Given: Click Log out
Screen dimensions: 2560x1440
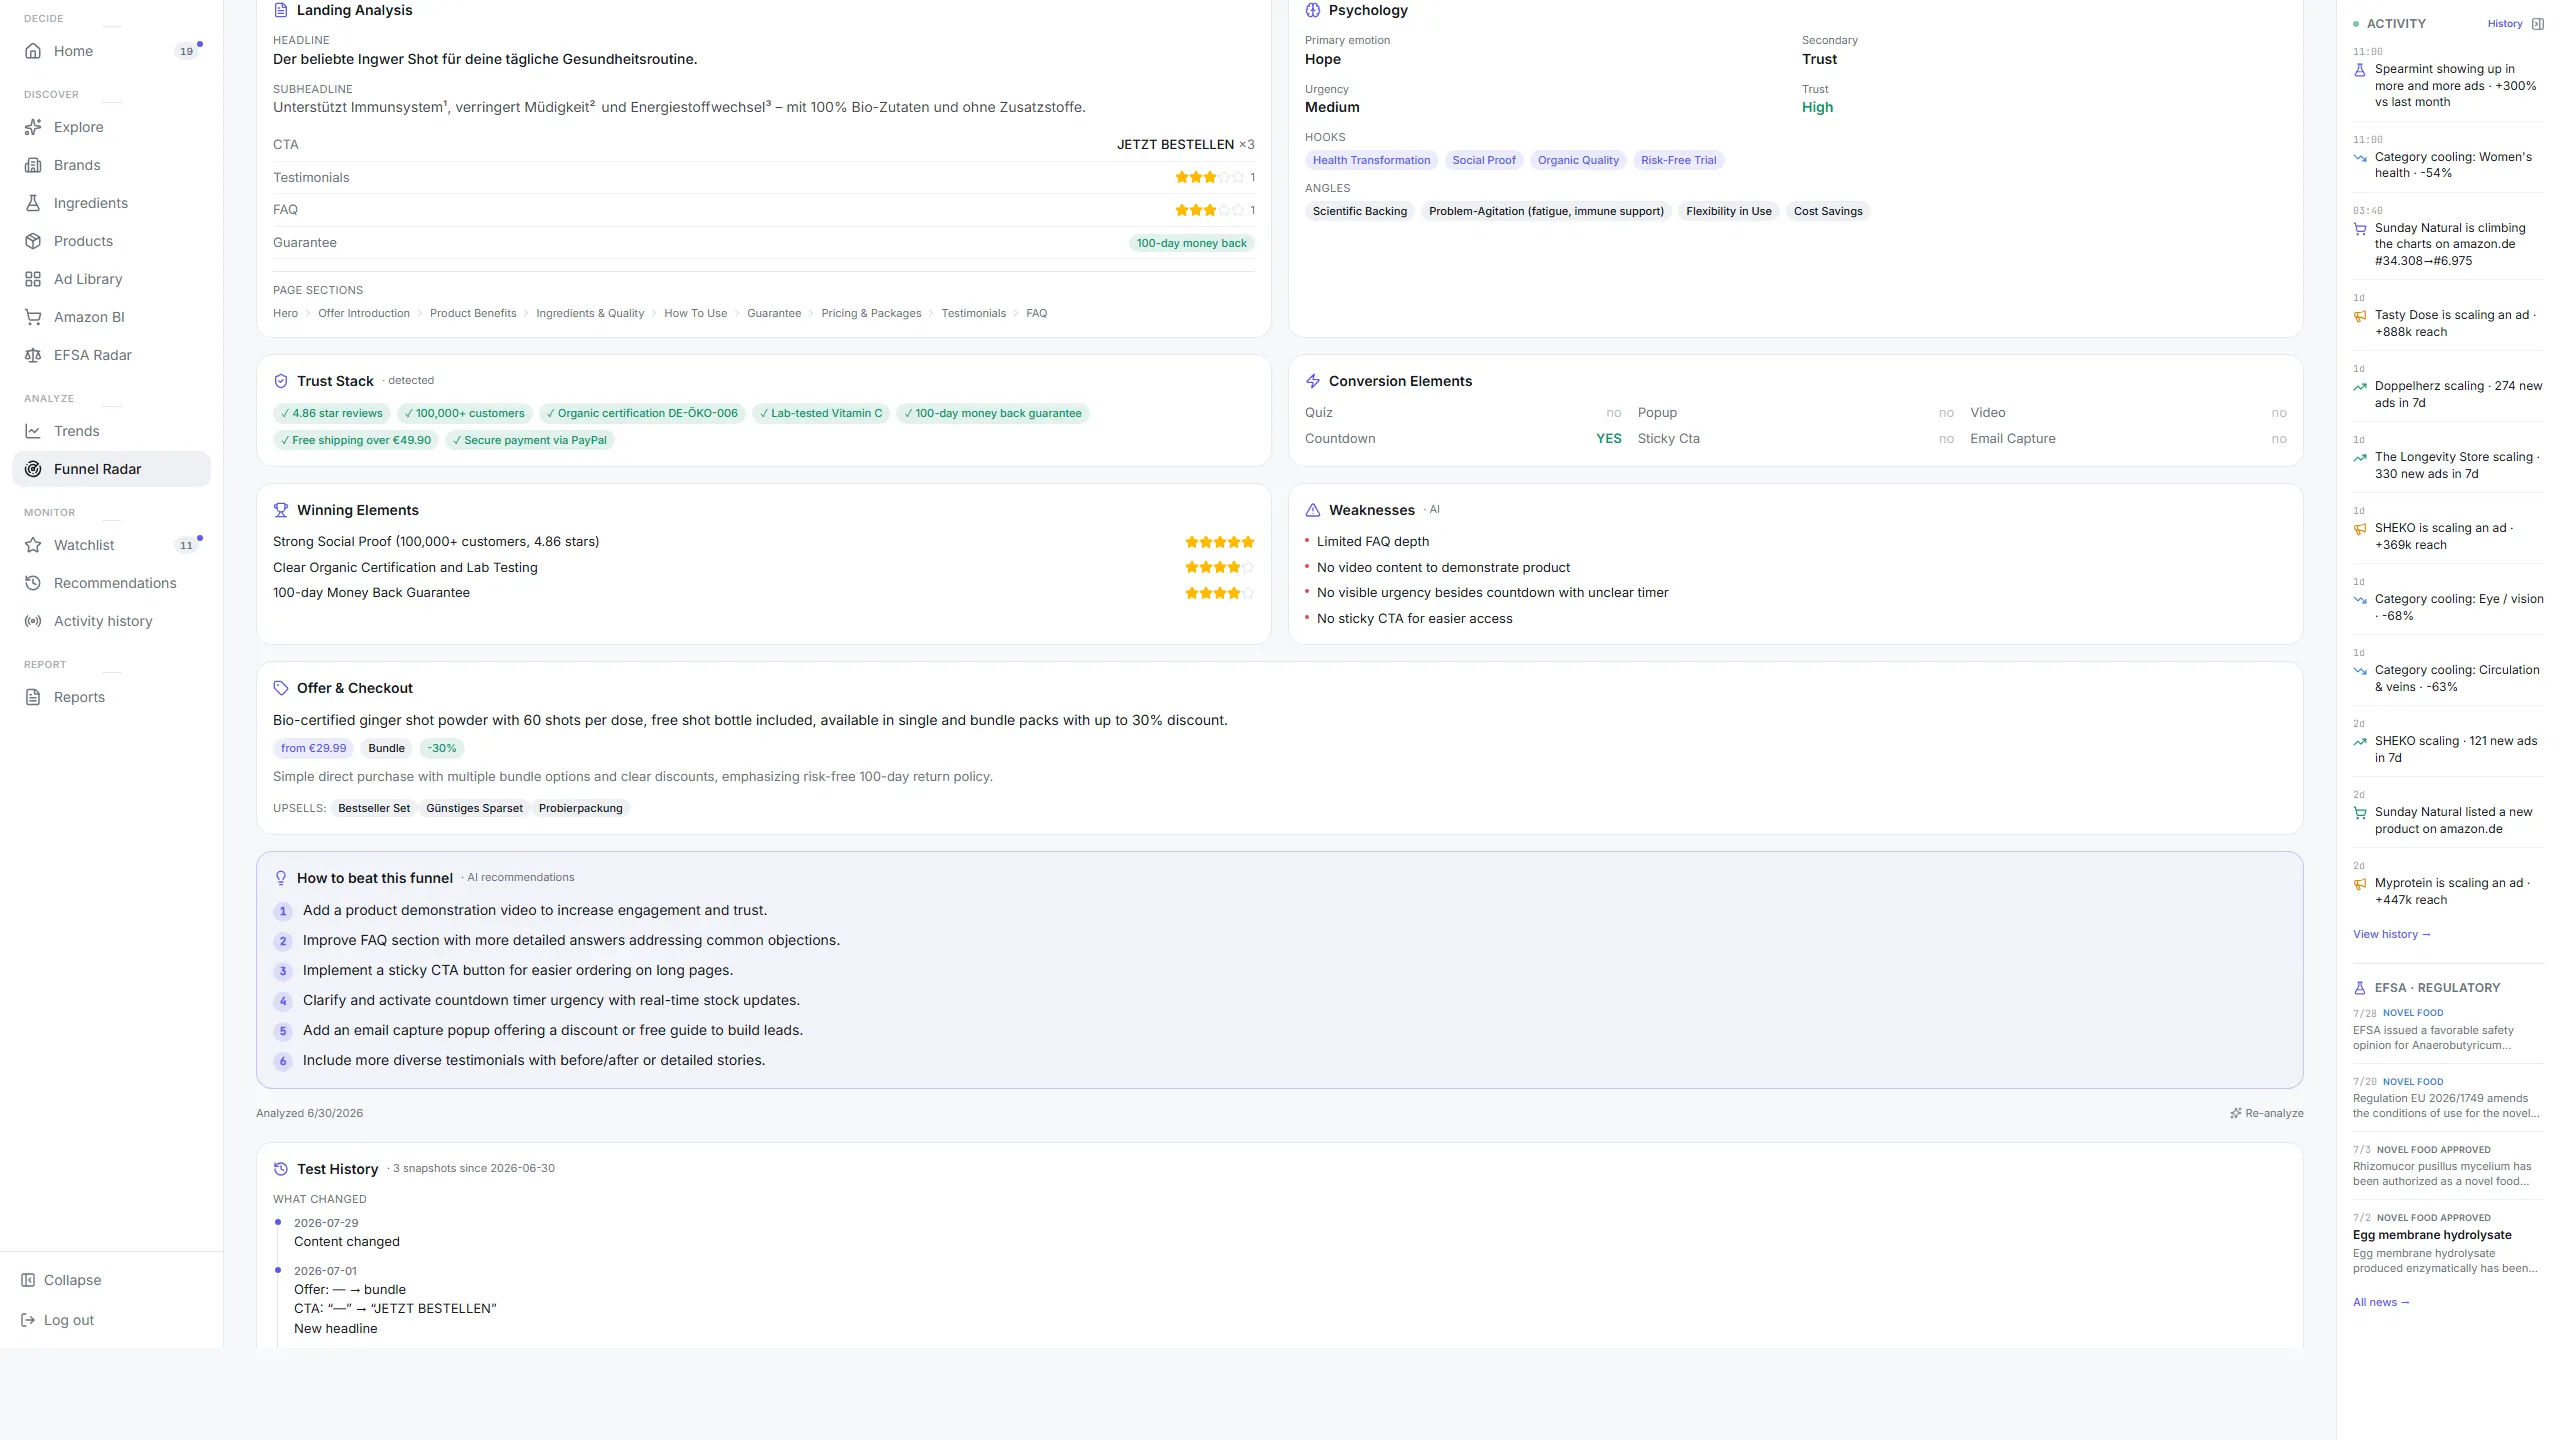Looking at the screenshot, I should point(58,1320).
